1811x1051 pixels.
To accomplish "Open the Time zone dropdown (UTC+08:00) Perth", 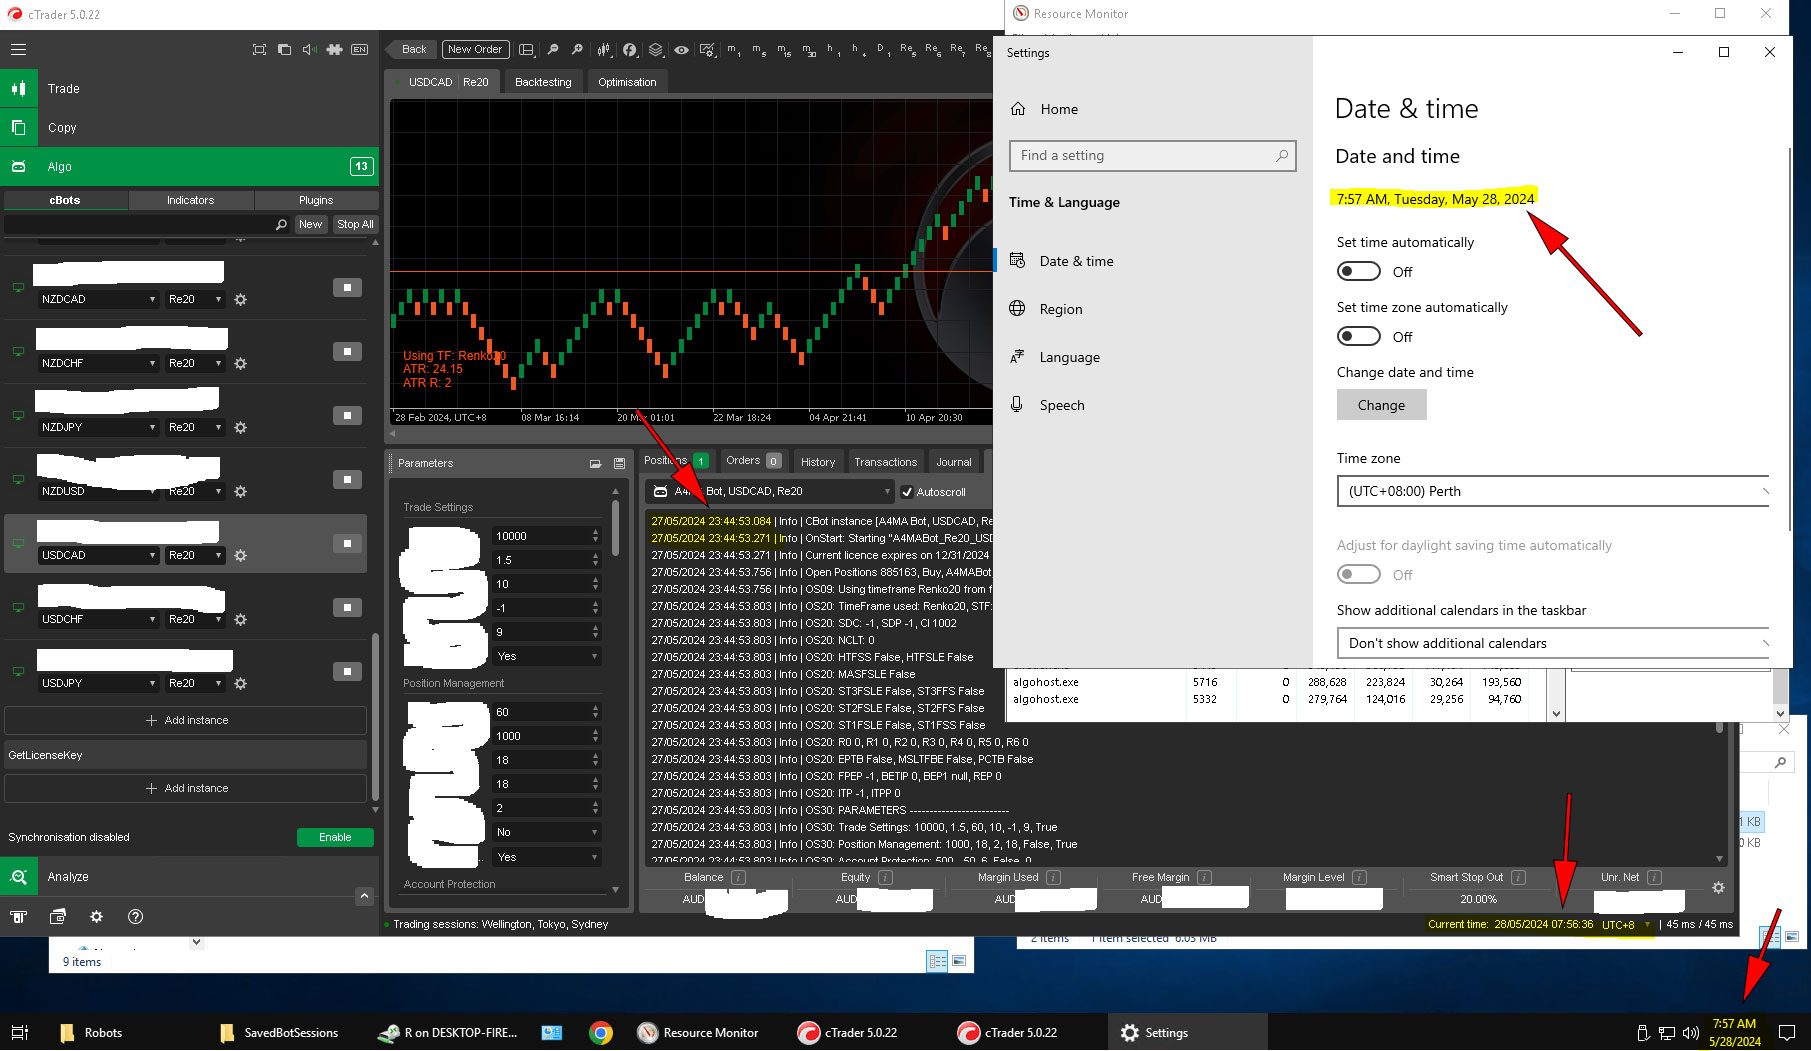I will tap(1554, 491).
